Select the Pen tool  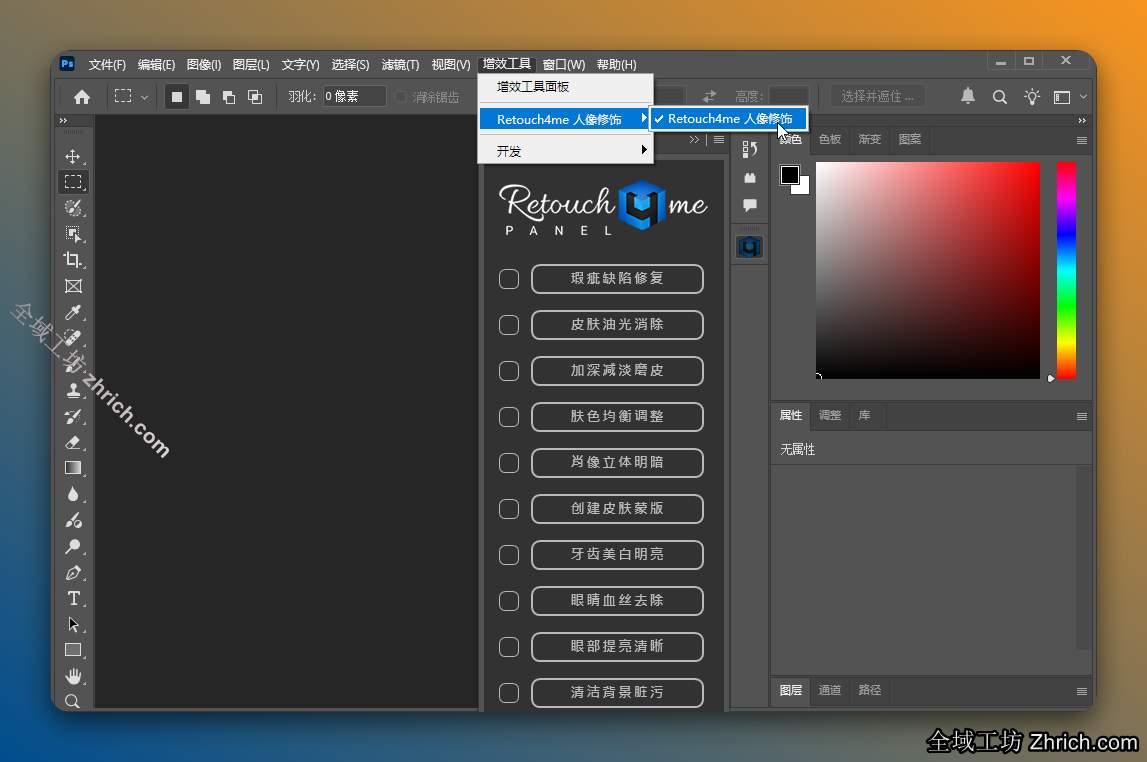pyautogui.click(x=72, y=573)
